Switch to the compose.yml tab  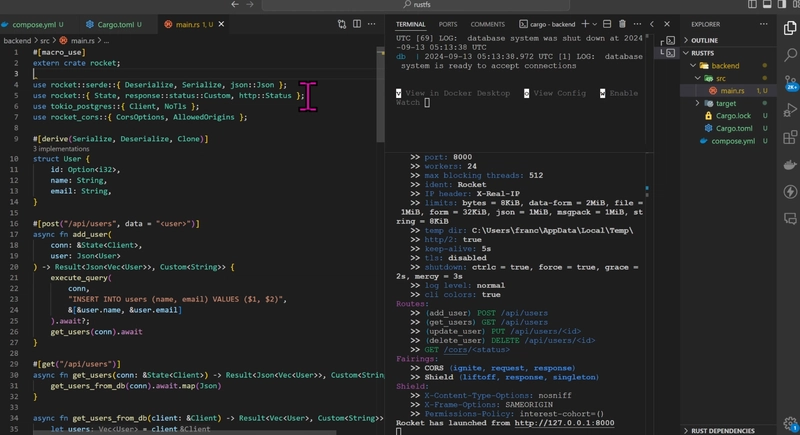tap(37, 24)
